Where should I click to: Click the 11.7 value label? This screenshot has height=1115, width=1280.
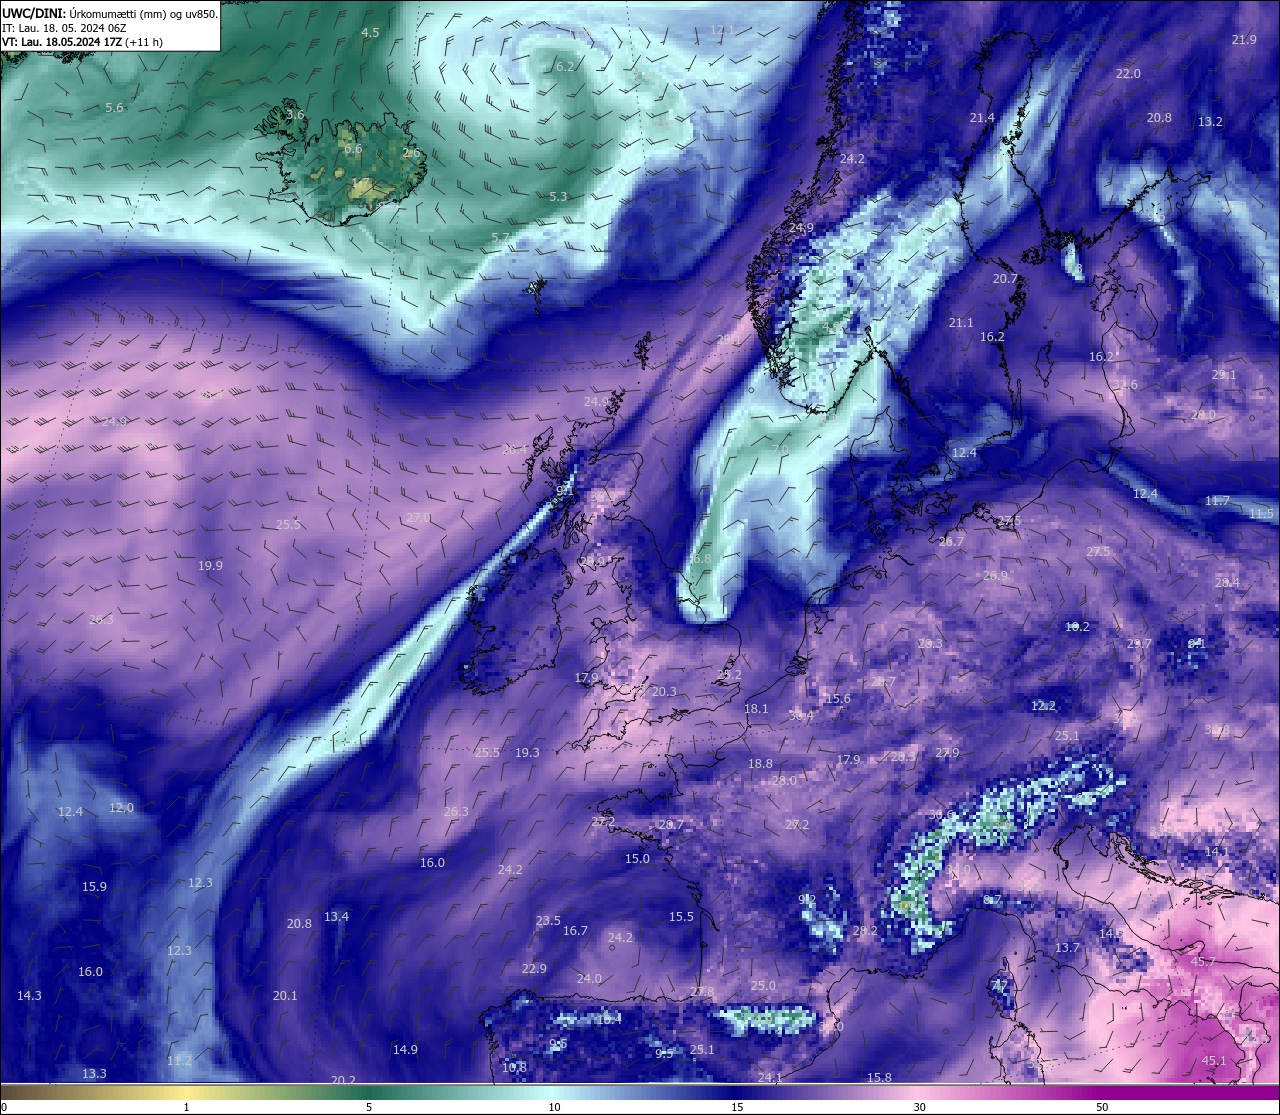coord(1217,501)
